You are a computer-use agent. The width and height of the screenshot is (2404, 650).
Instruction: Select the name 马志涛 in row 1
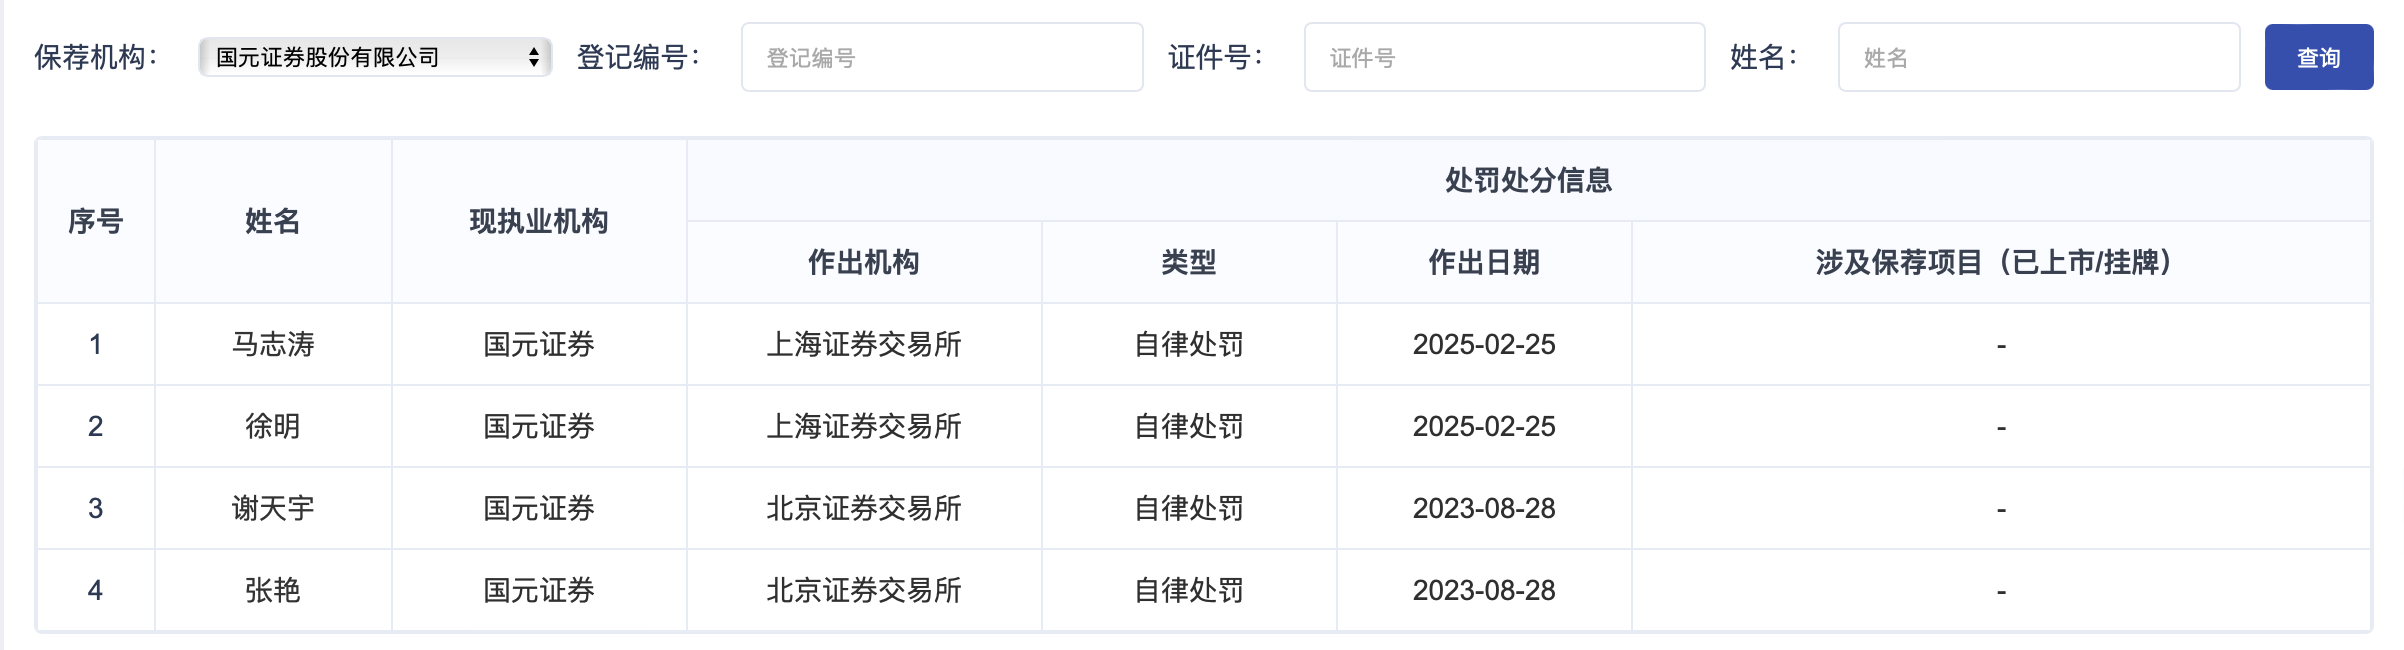273,344
